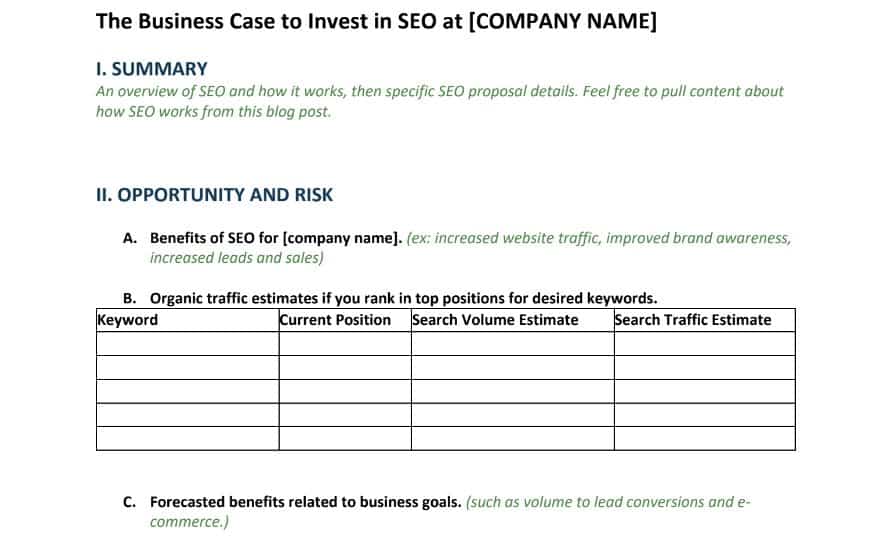Click the Current Position header cell
Viewport: 890px width, 544px height.
345,320
